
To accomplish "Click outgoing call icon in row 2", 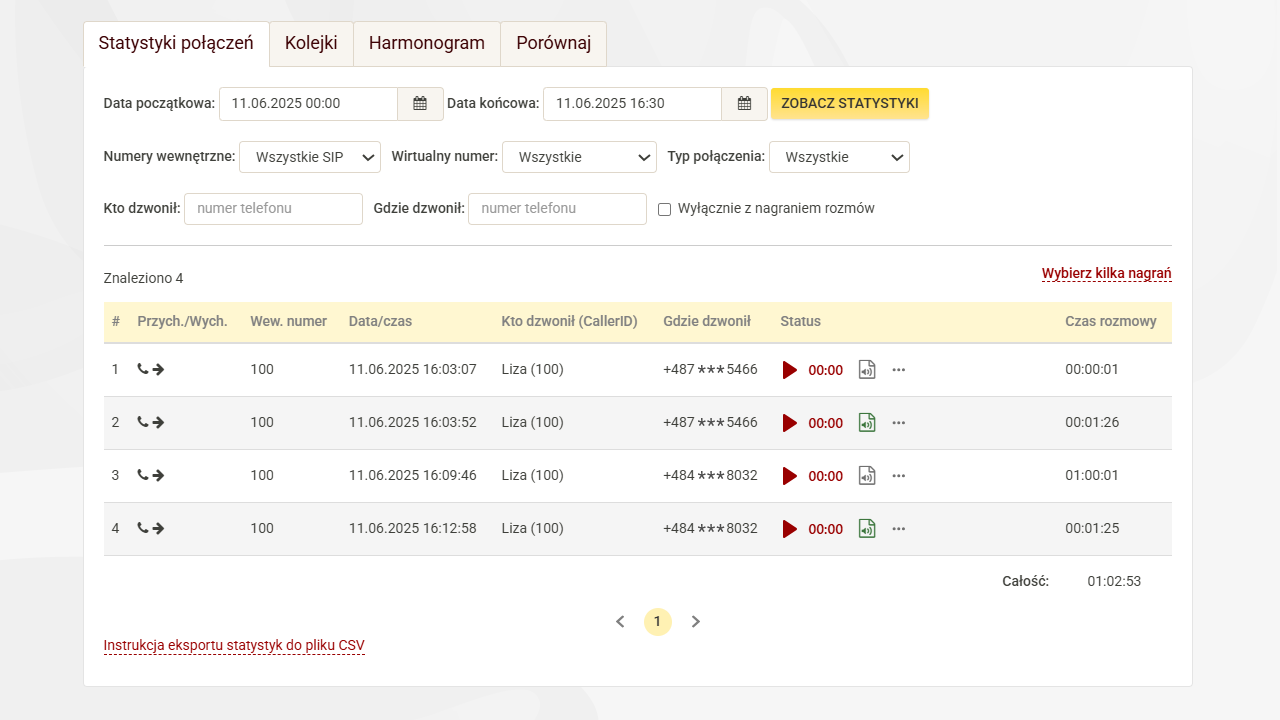I will point(151,422).
